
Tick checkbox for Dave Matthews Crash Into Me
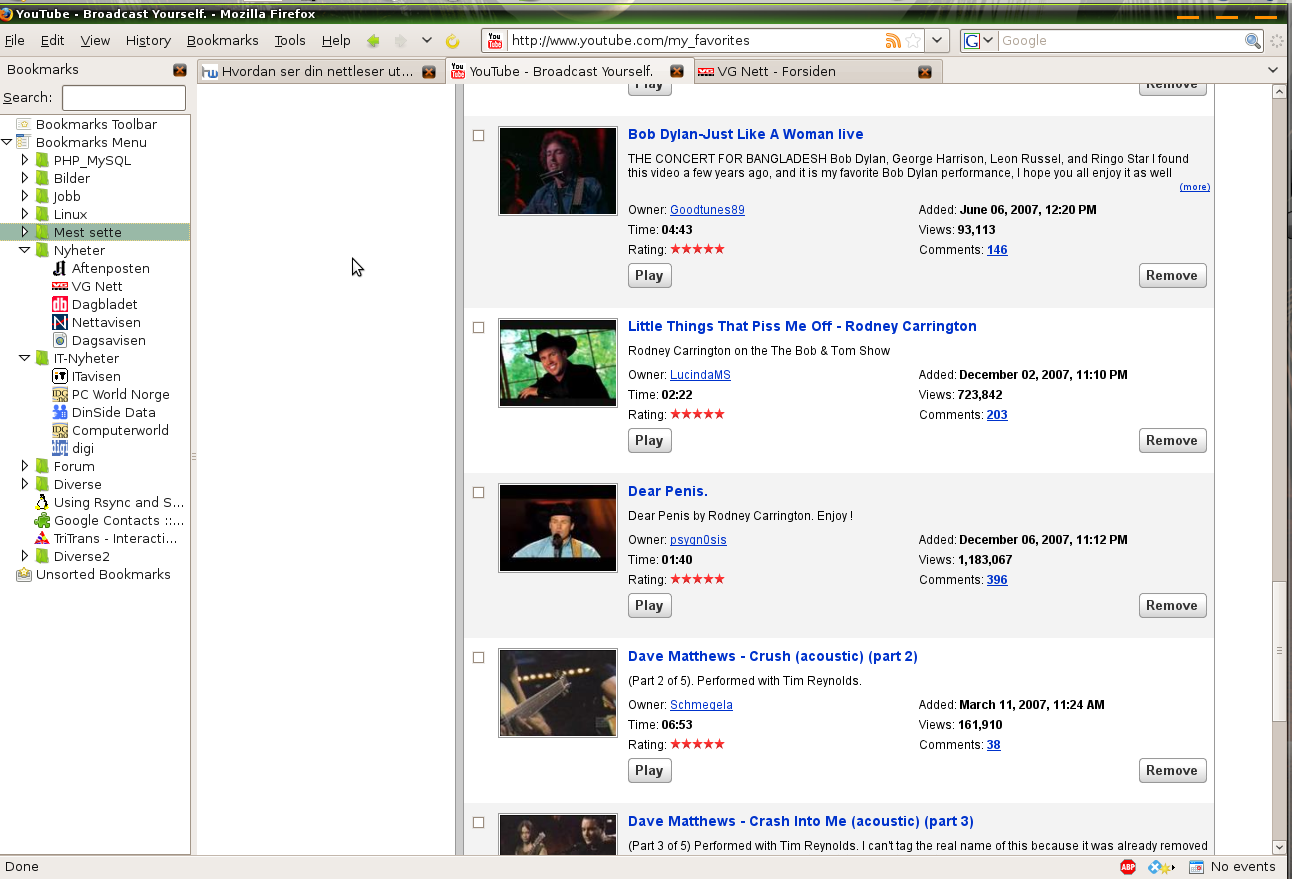pyautogui.click(x=478, y=822)
